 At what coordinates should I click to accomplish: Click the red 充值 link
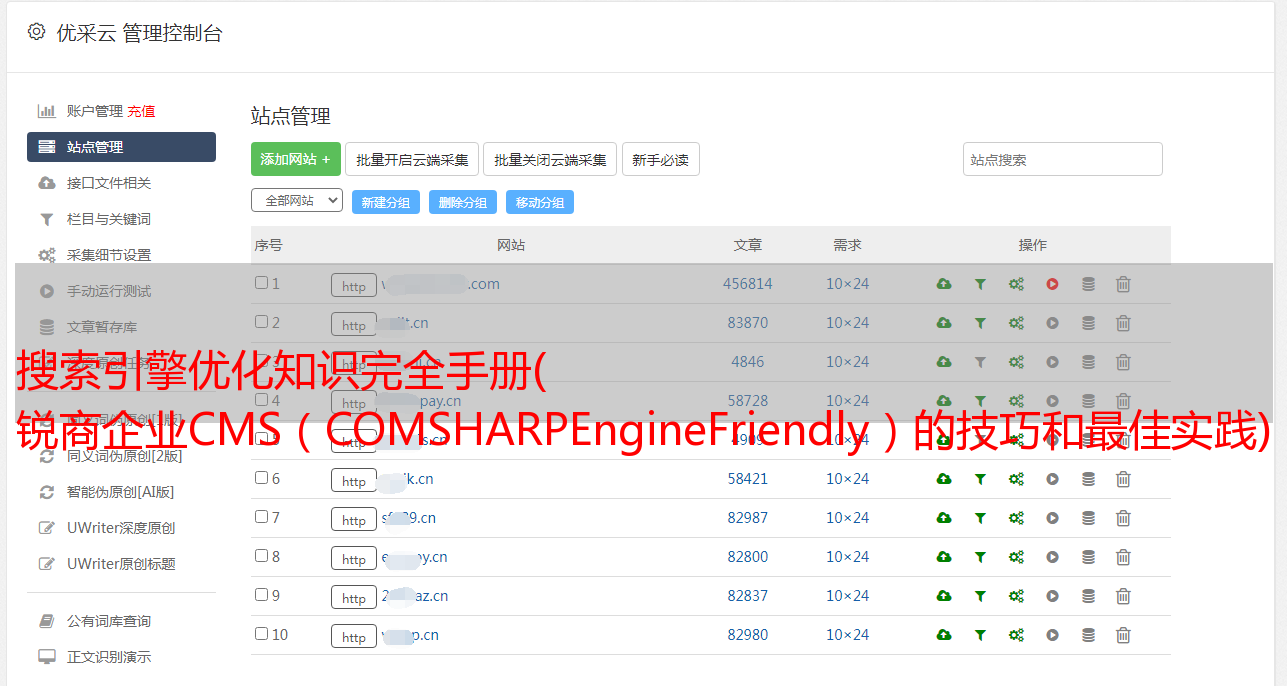pos(141,111)
